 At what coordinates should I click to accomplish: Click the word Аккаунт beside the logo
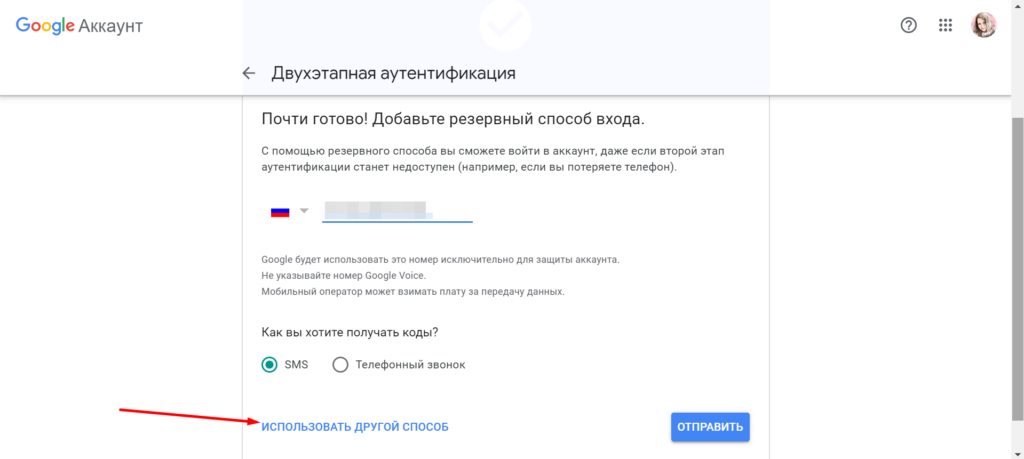pyautogui.click(x=111, y=26)
